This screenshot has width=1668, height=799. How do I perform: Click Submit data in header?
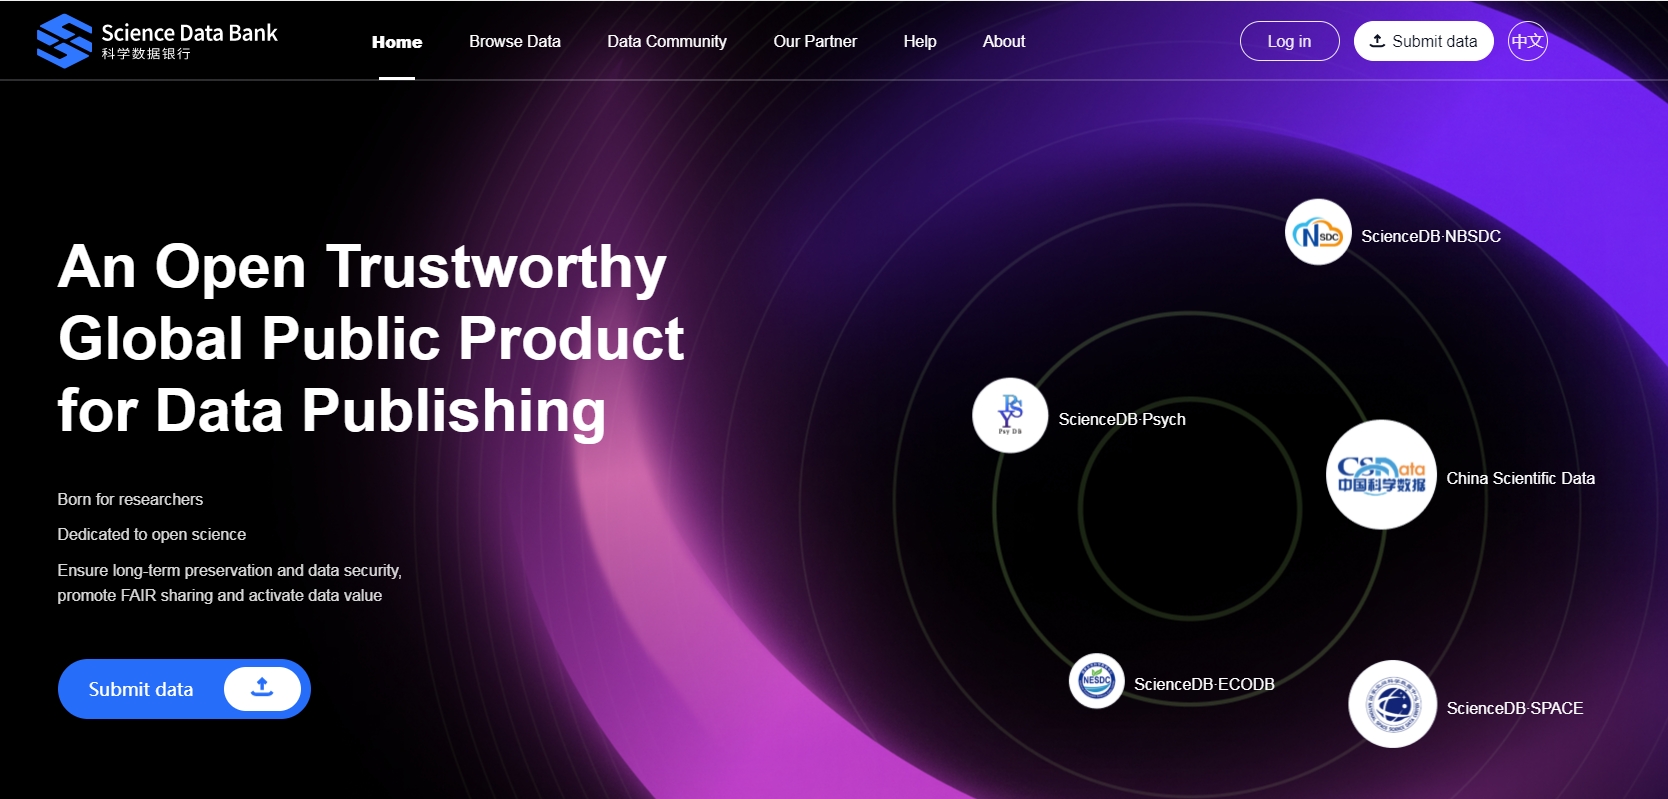pyautogui.click(x=1423, y=41)
